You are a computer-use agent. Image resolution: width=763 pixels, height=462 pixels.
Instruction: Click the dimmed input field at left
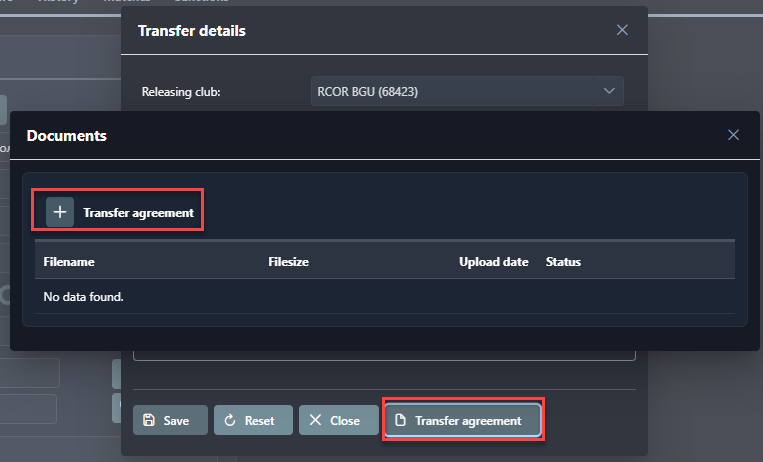pos(30,373)
